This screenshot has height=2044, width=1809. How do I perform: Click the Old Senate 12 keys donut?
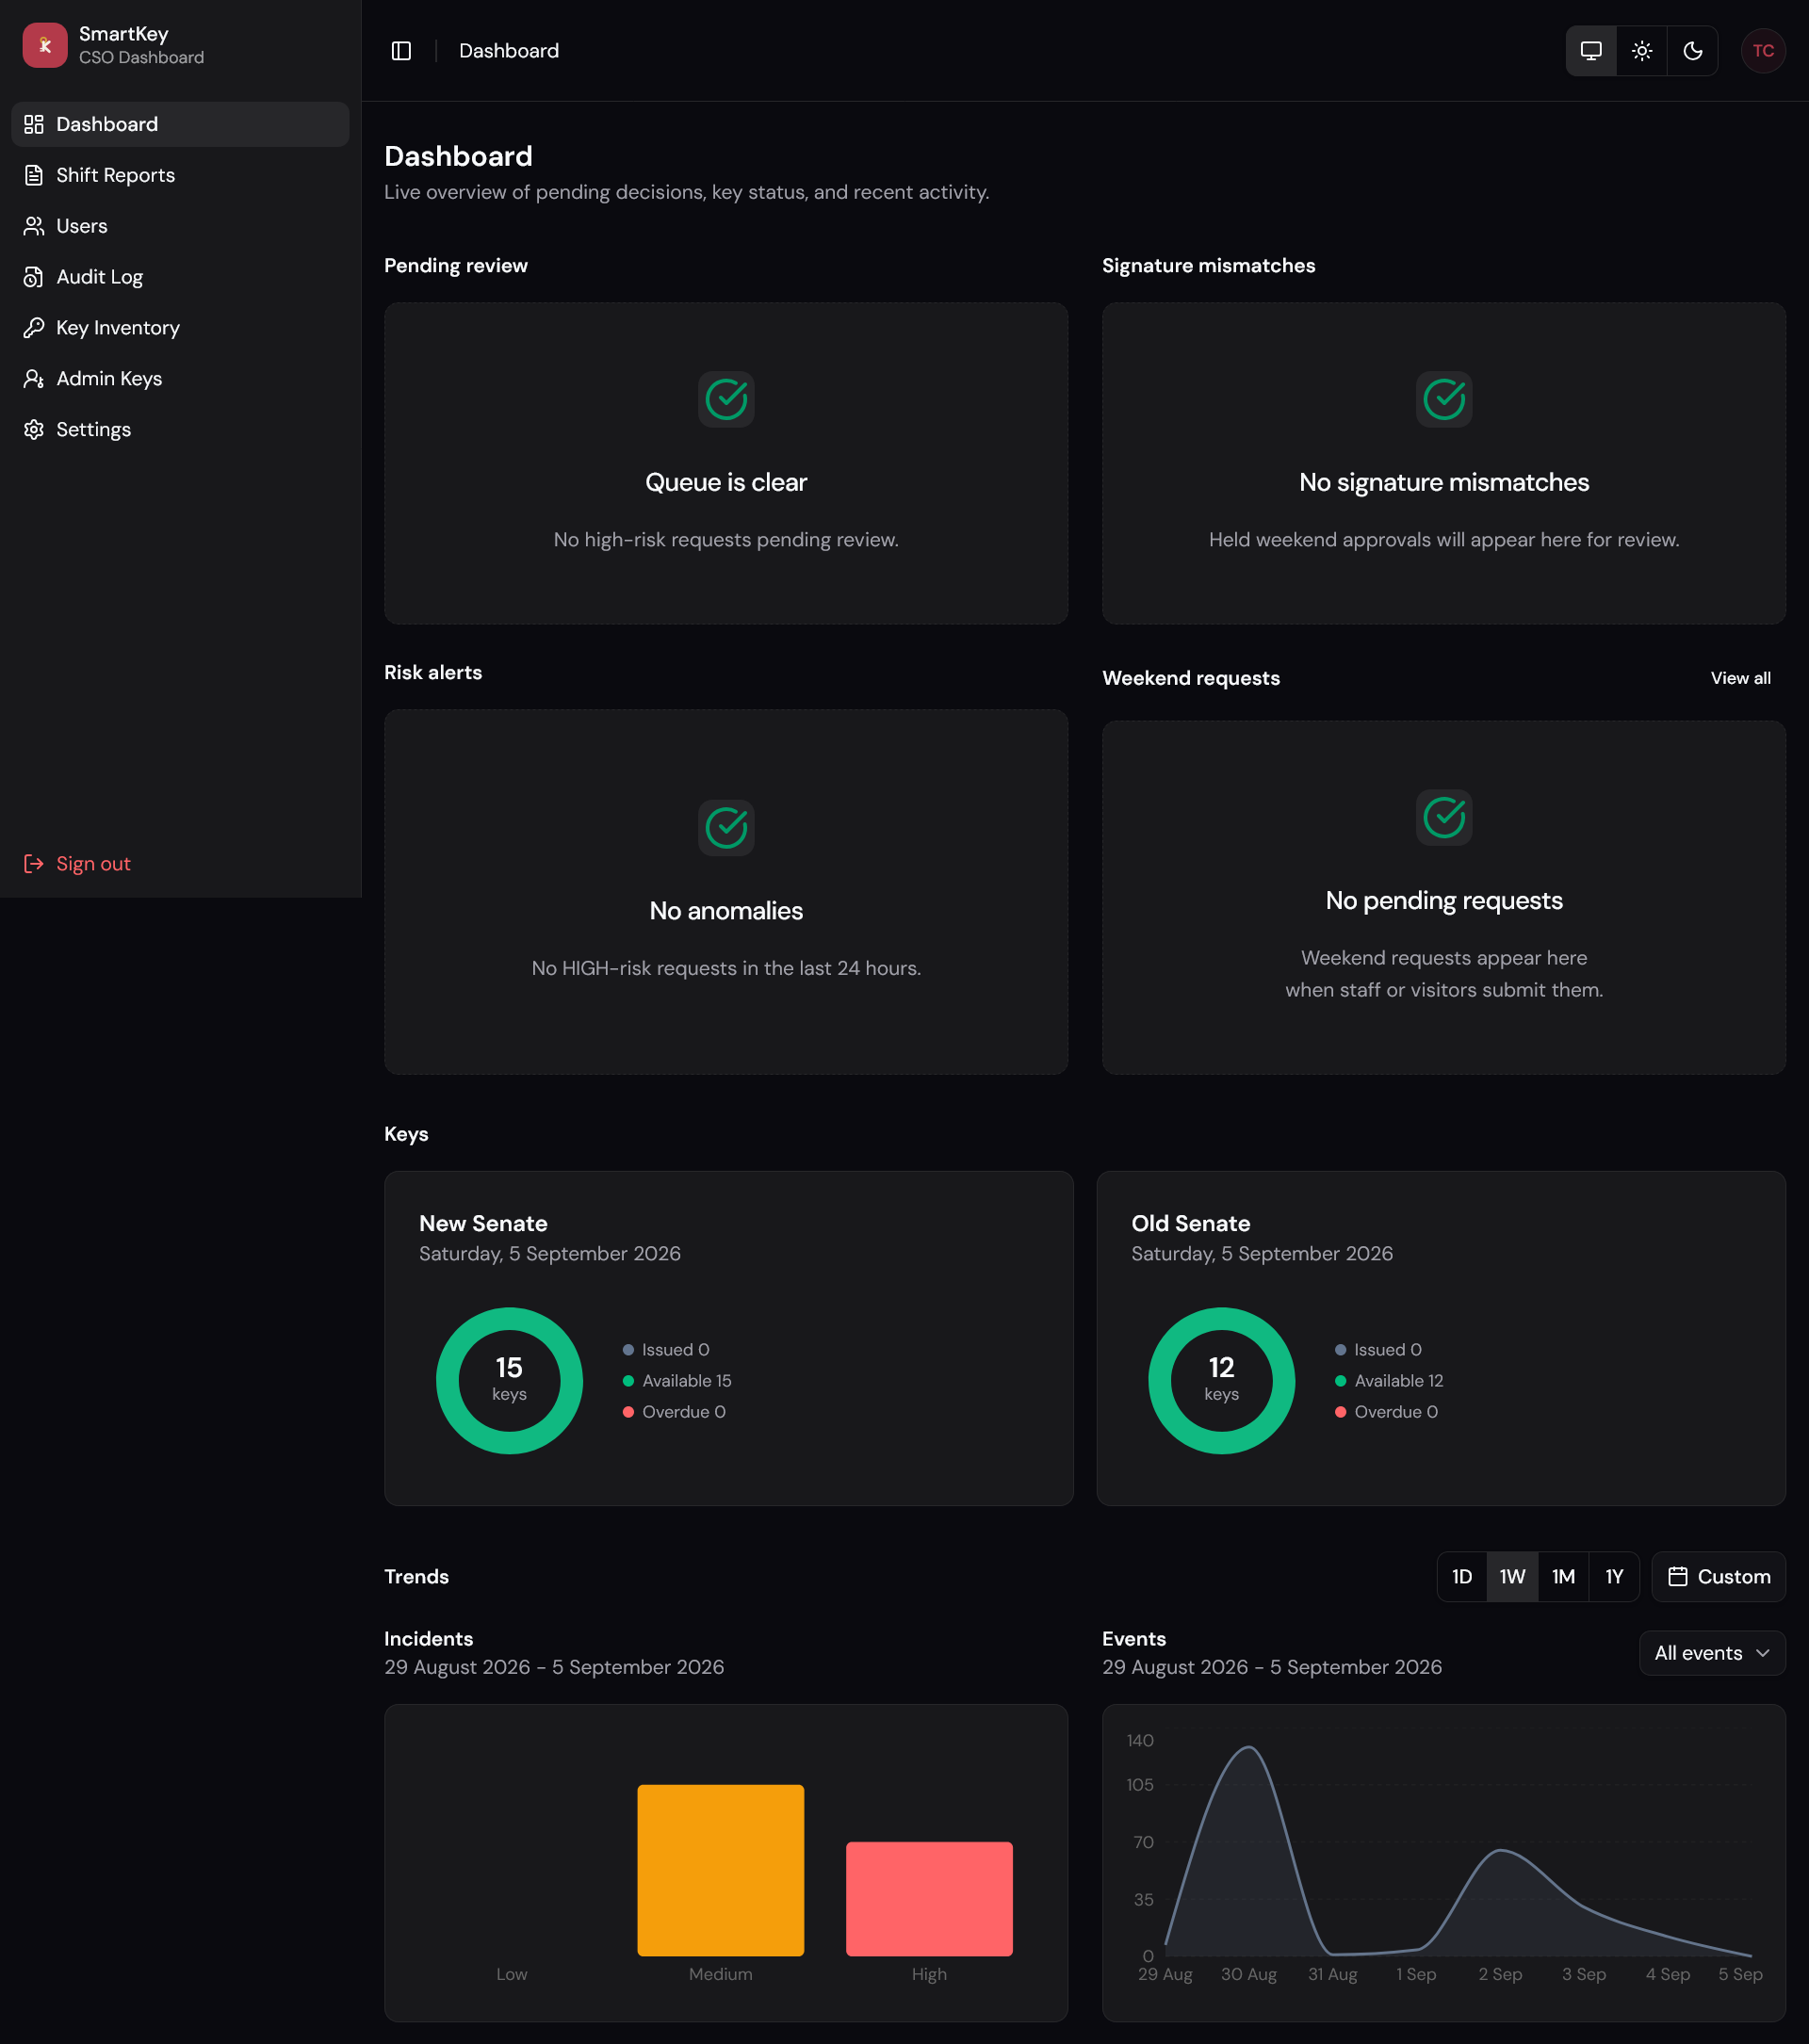[1221, 1381]
